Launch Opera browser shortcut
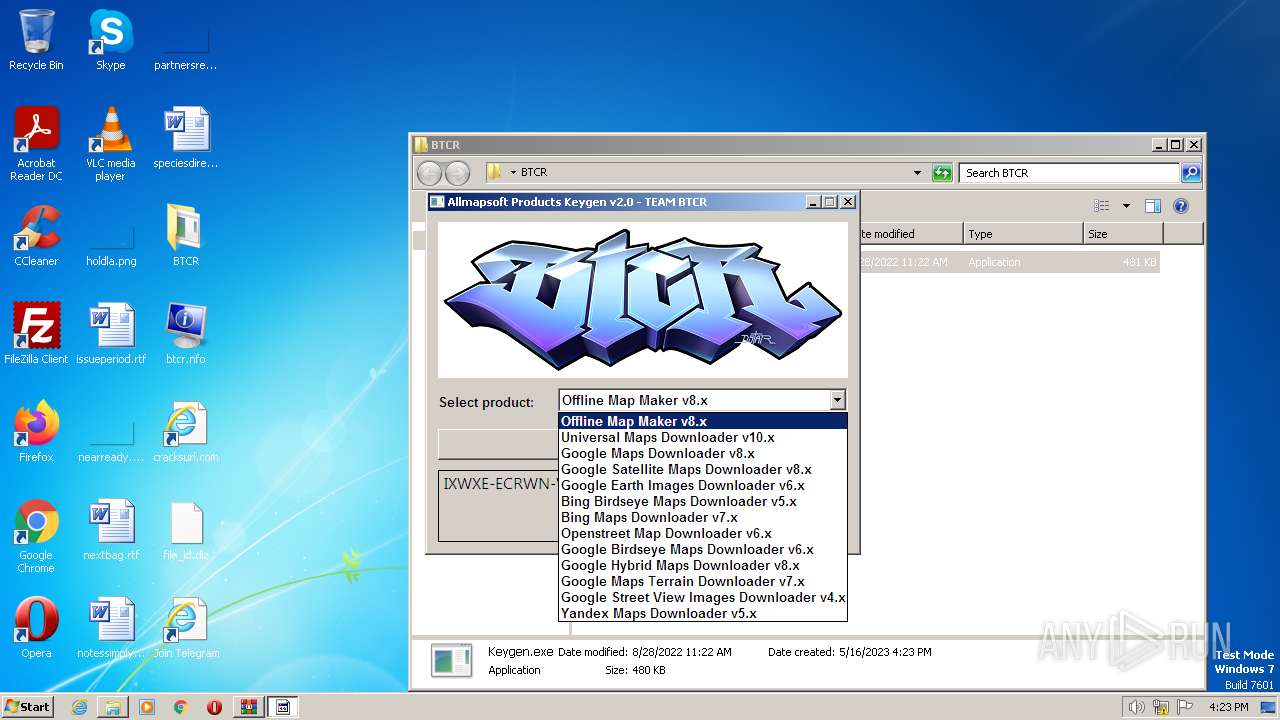Viewport: 1280px width, 720px height. point(36,628)
